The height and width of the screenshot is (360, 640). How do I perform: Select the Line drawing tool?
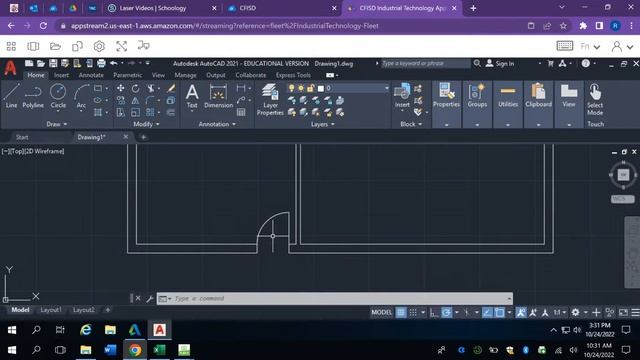pyautogui.click(x=11, y=96)
